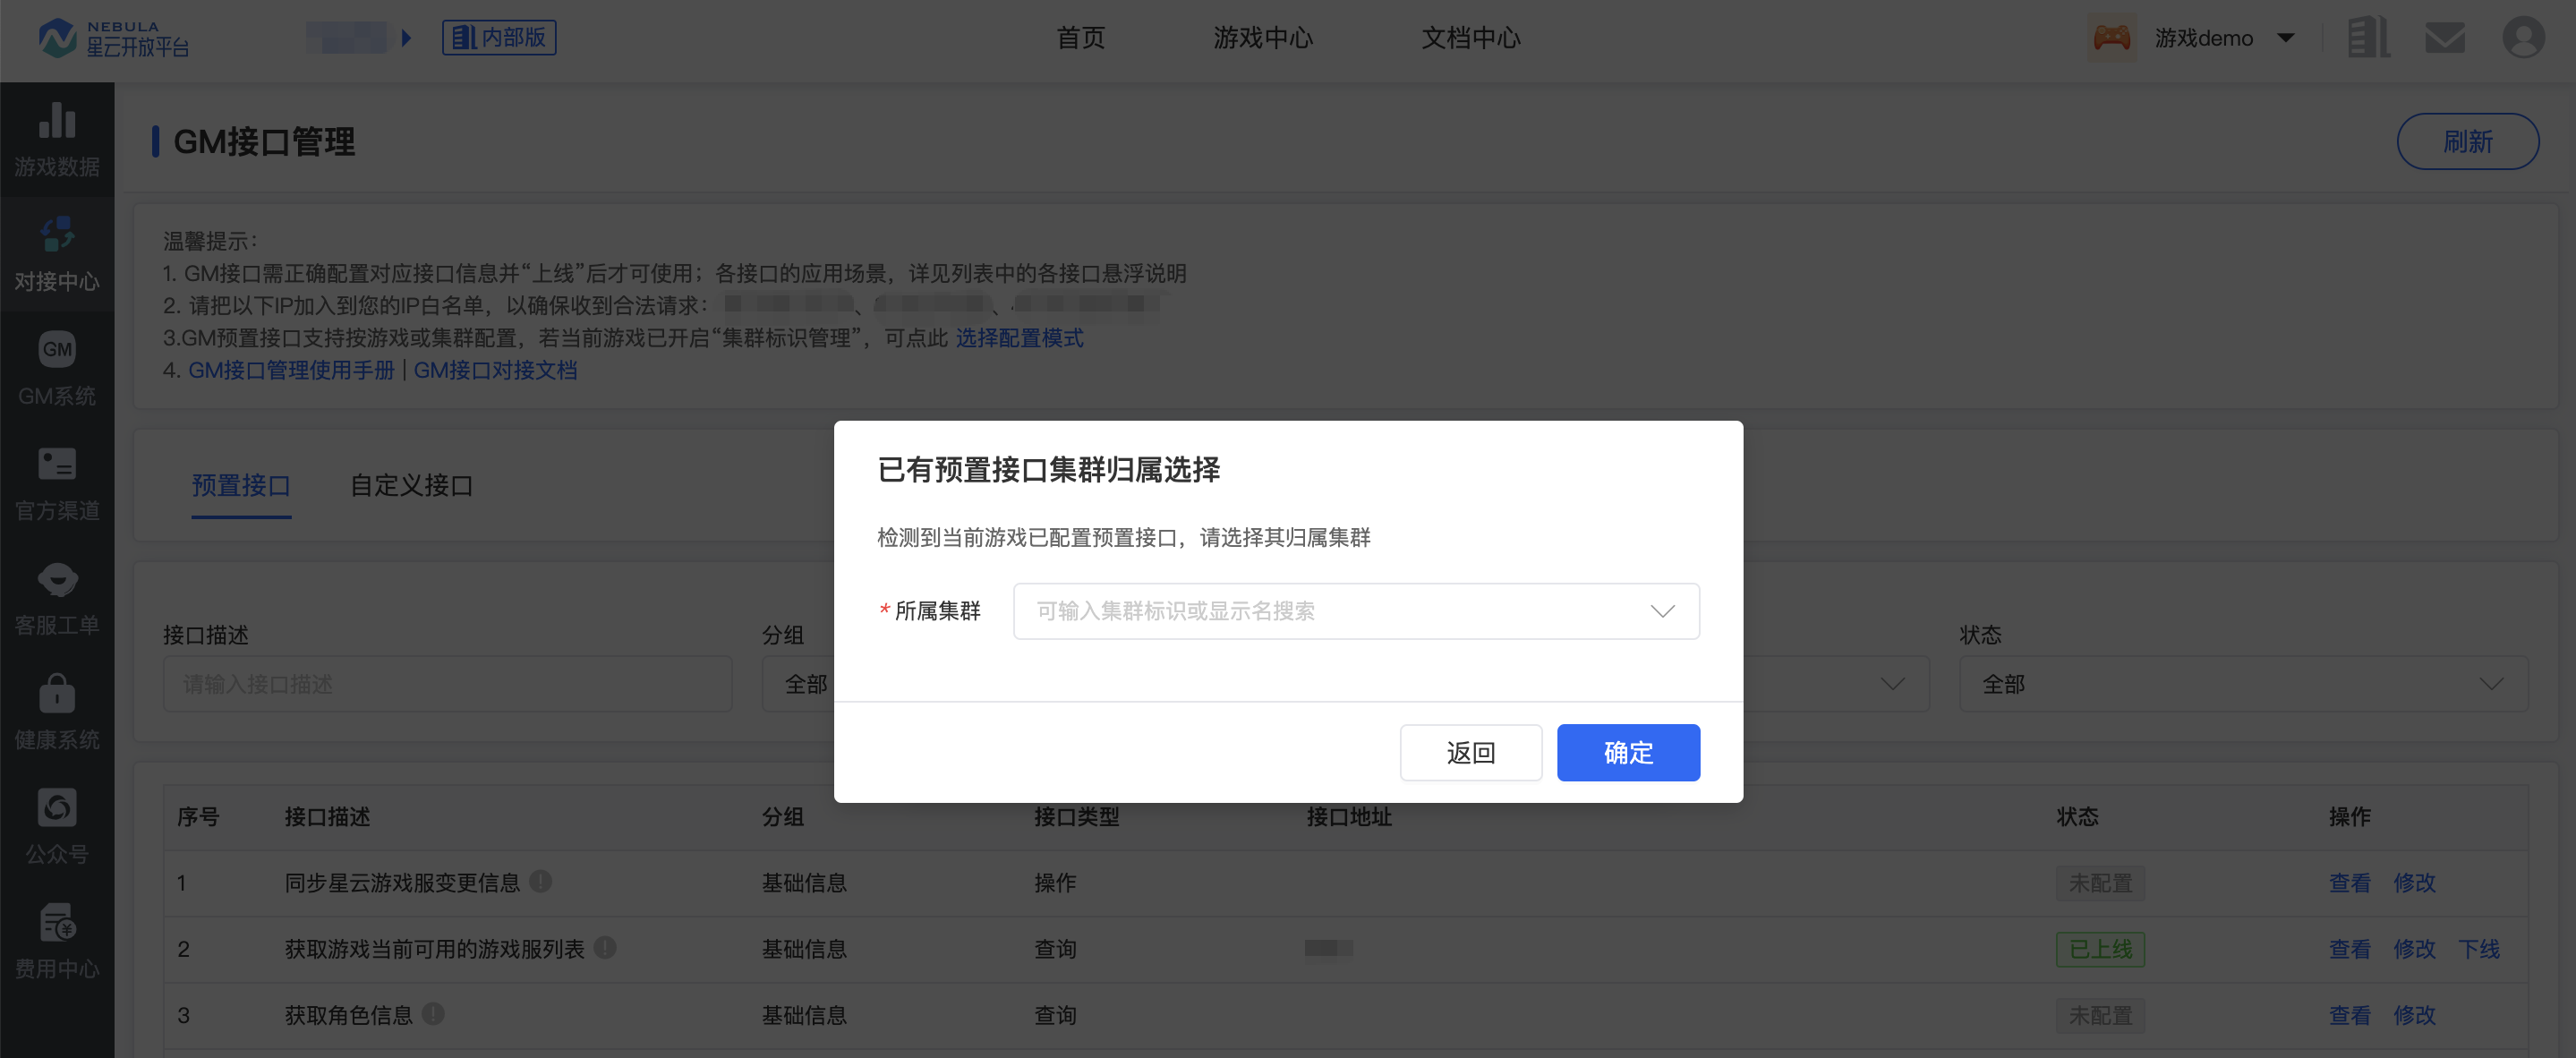Open 游戏数据 in the sidebar
Screen dimensions: 2576x1058
[57, 140]
